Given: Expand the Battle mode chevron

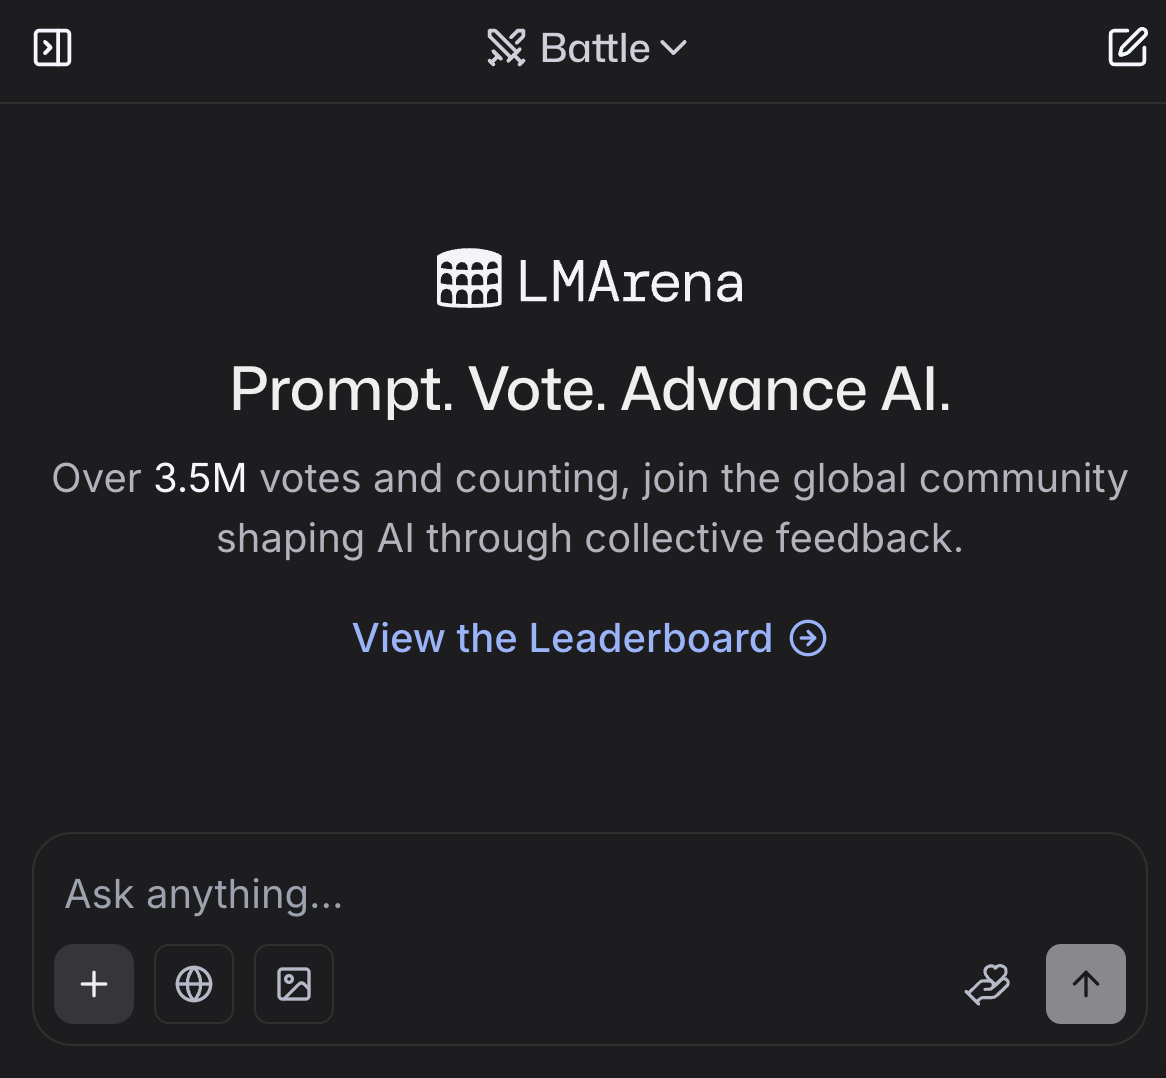Looking at the screenshot, I should pyautogui.click(x=674, y=48).
